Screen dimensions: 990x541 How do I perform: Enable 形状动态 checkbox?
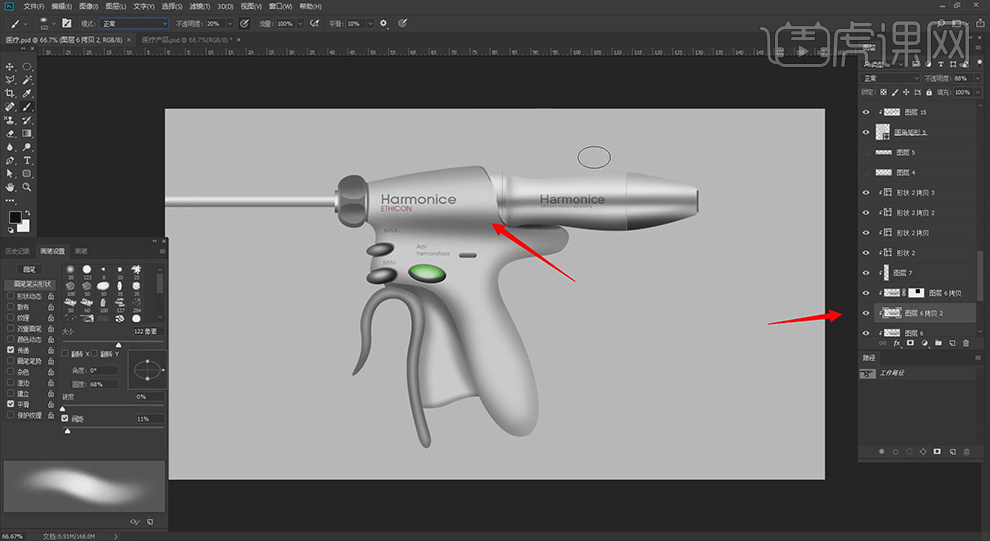11,295
